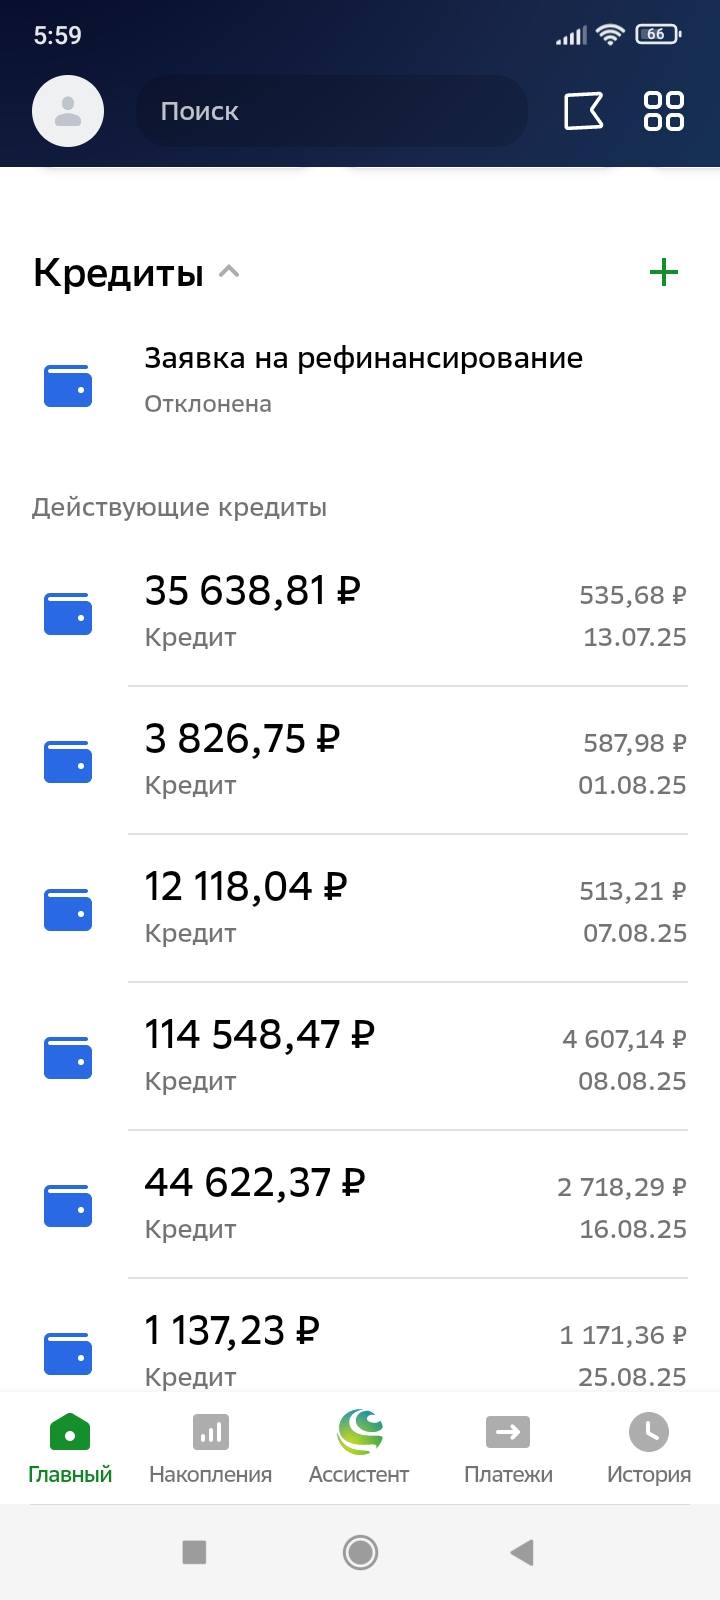Open the История clock icon
This screenshot has height=1600, width=720.
coord(648,1432)
